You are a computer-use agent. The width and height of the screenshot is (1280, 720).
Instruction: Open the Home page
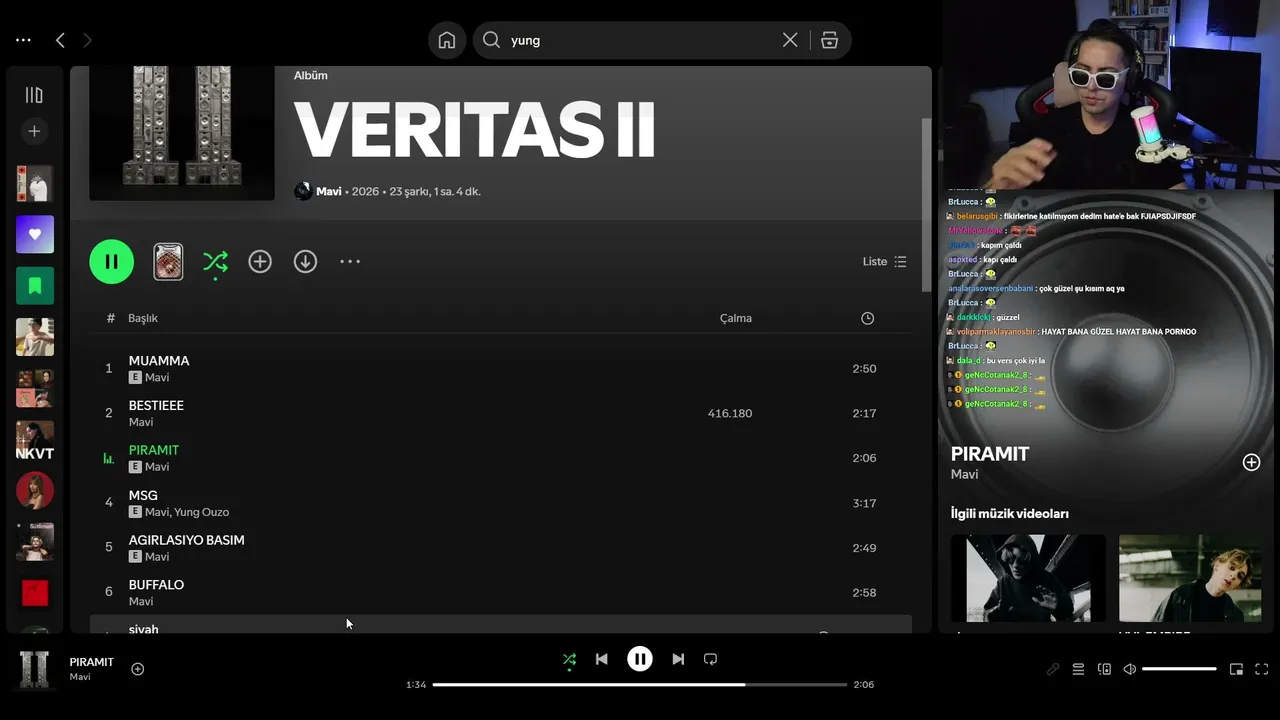tap(447, 40)
